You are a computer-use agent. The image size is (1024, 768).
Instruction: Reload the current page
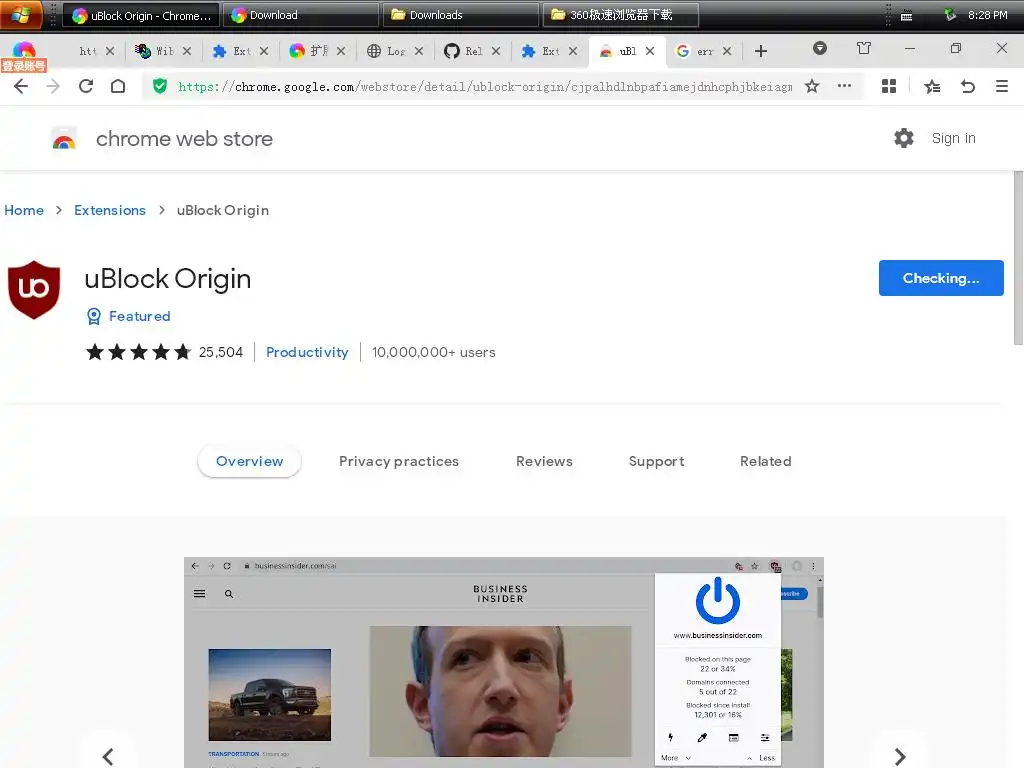pos(86,86)
